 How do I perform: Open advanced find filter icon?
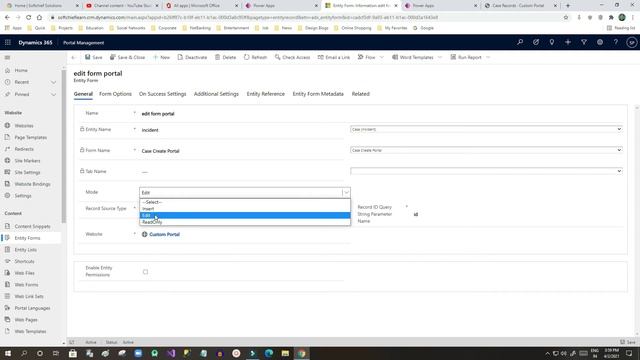click(x=584, y=42)
